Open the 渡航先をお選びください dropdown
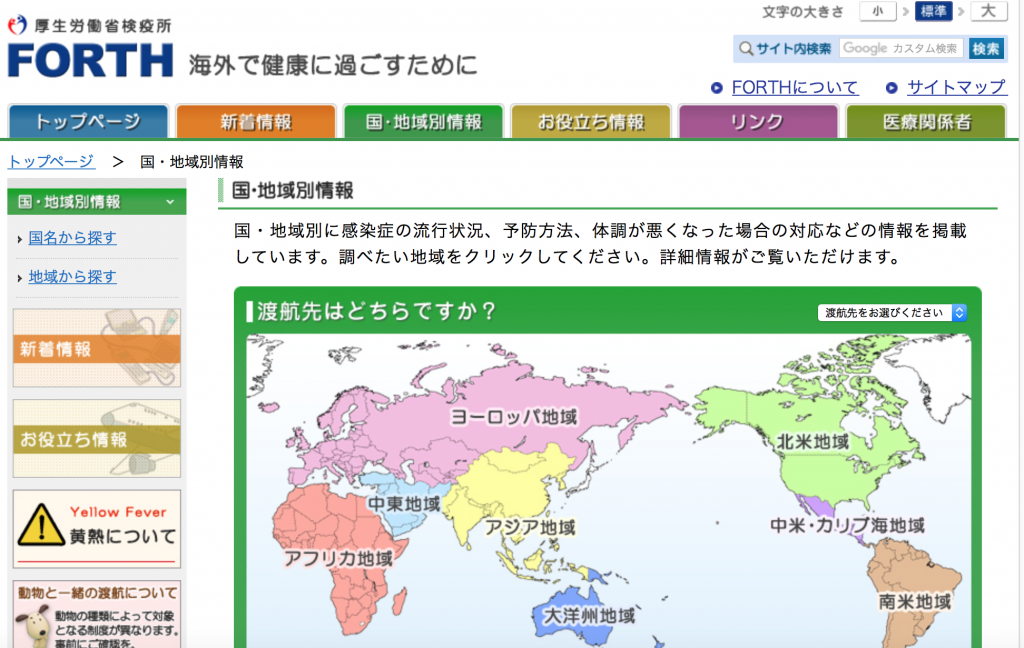 892,313
